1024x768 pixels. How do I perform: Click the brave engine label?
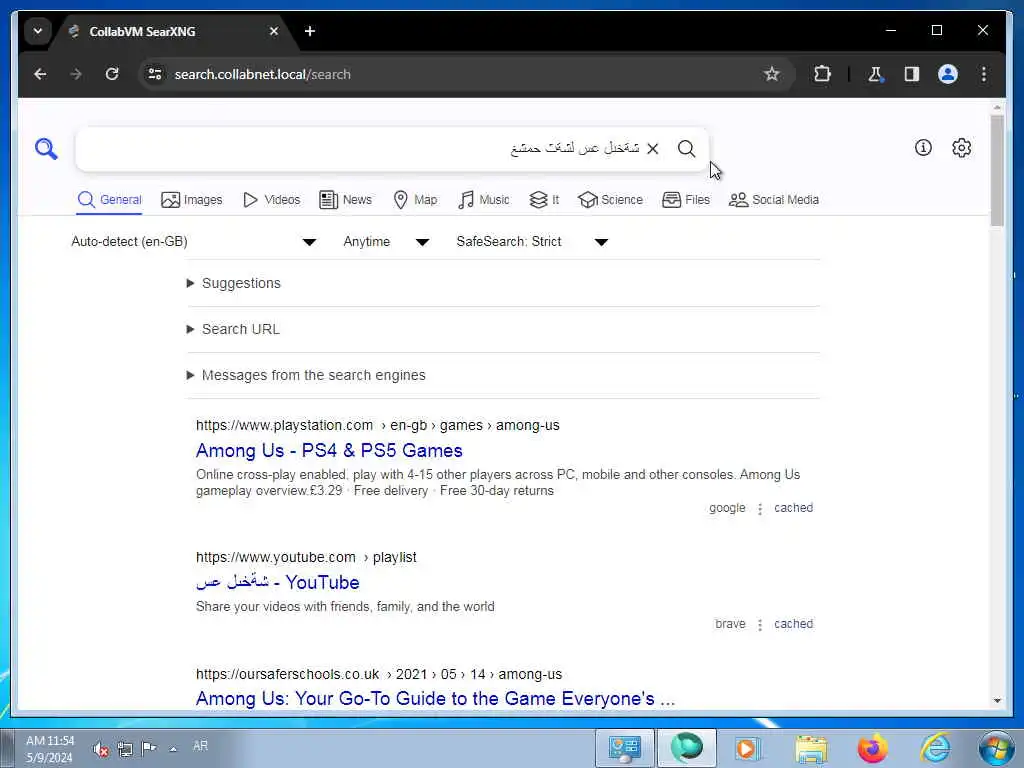pos(730,624)
